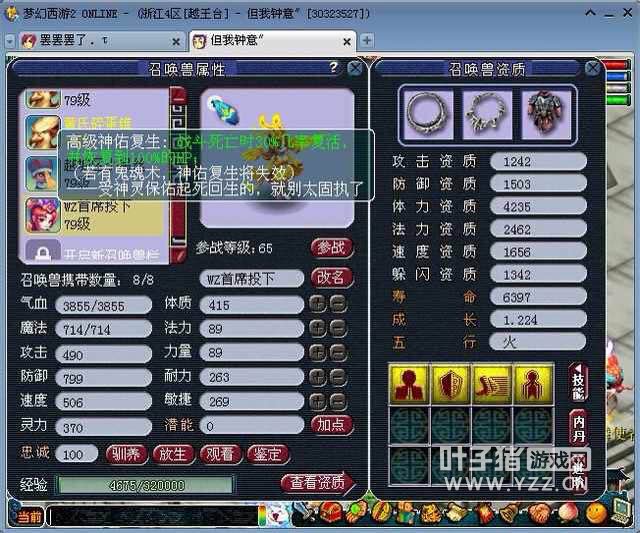Click the scroll map icon in bottom bar
The image size is (640, 533).
(x=457, y=512)
